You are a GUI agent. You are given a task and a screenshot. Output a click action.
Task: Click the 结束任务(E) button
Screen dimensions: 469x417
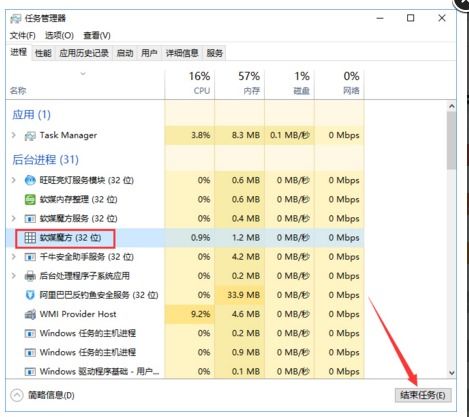tap(423, 395)
